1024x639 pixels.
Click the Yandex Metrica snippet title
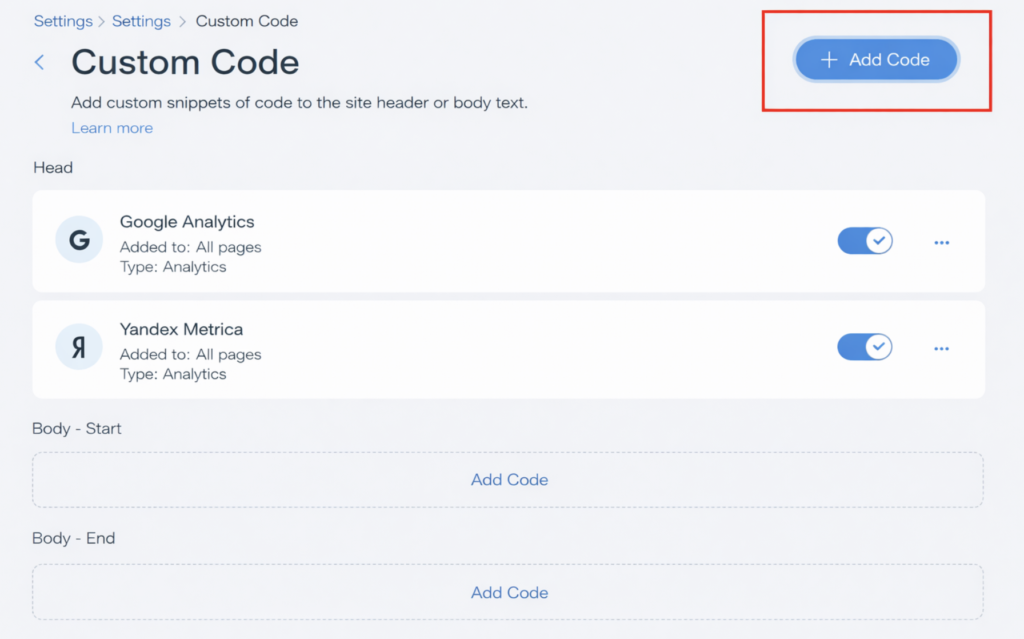(181, 329)
